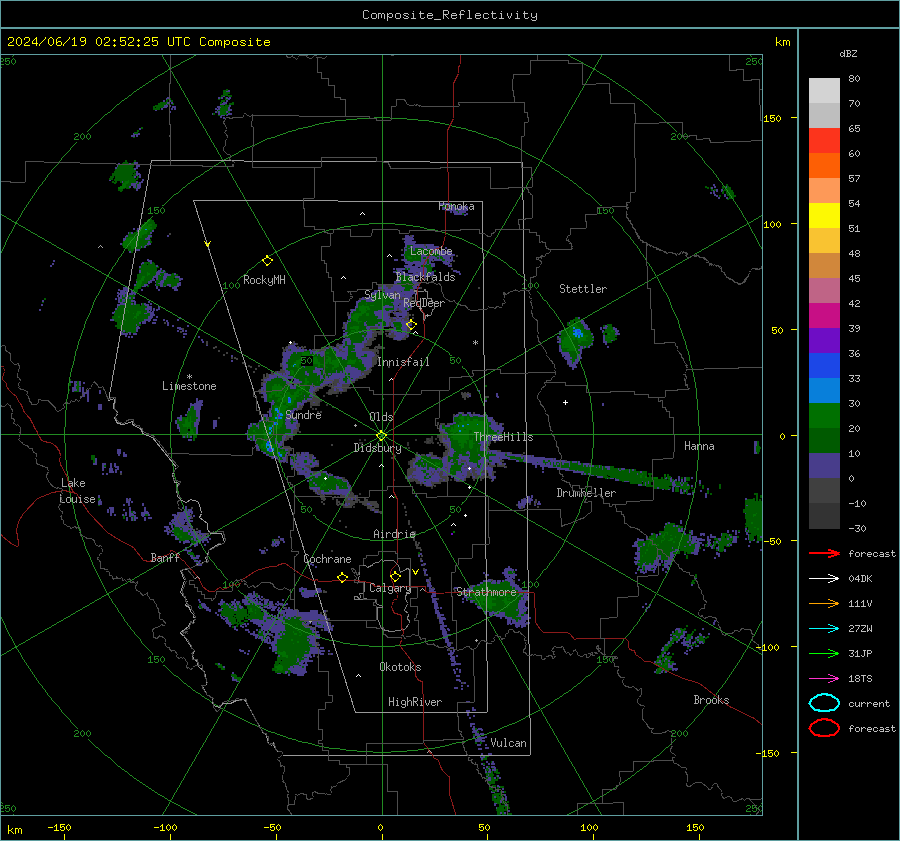Click the Drumheller city label
The height and width of the screenshot is (841, 900).
tap(586, 493)
